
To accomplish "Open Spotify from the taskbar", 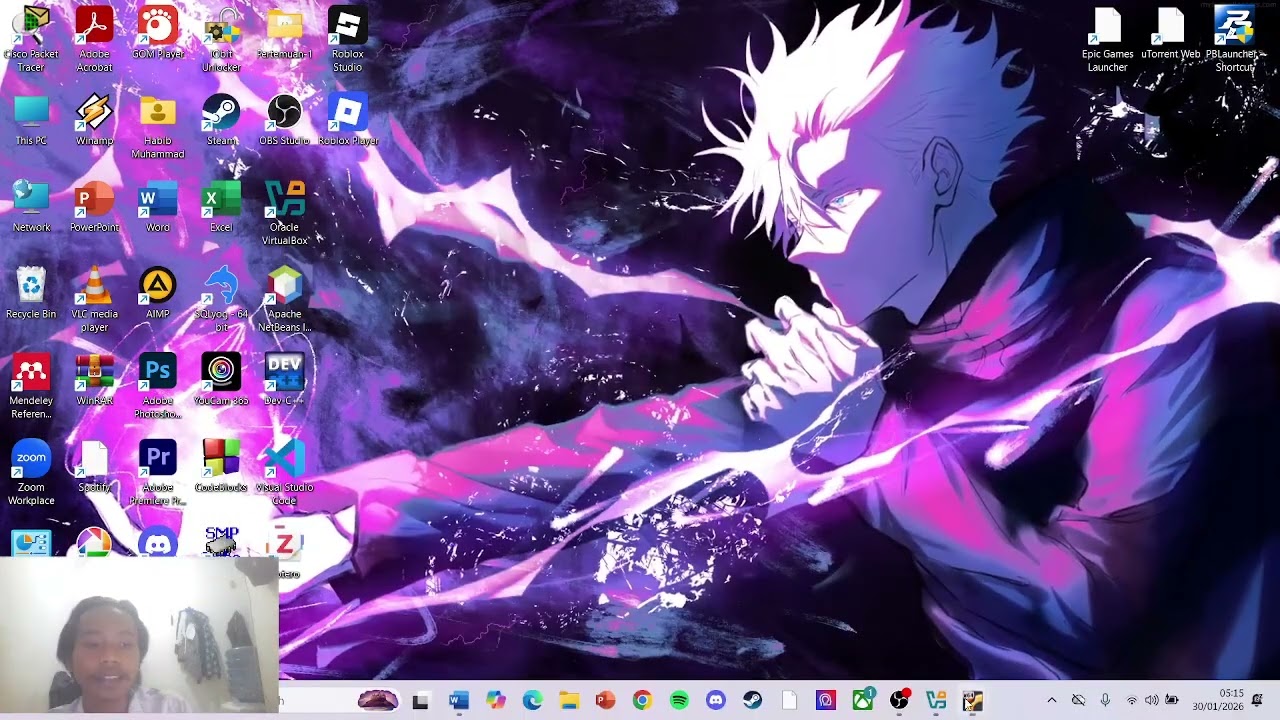I will pos(679,701).
